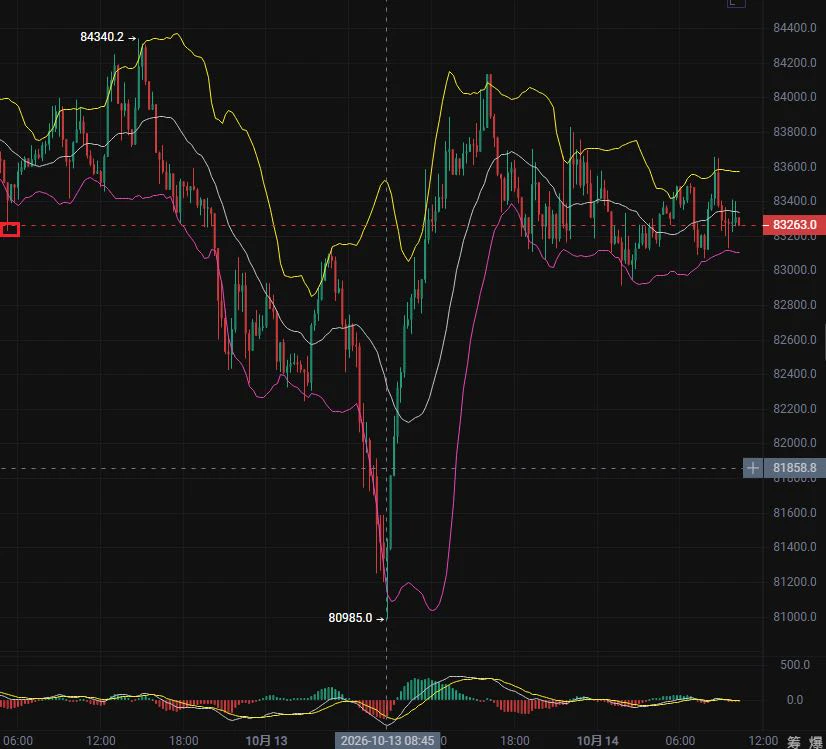
Task: Click the 82400.0 price axis label
Action: click(x=794, y=373)
